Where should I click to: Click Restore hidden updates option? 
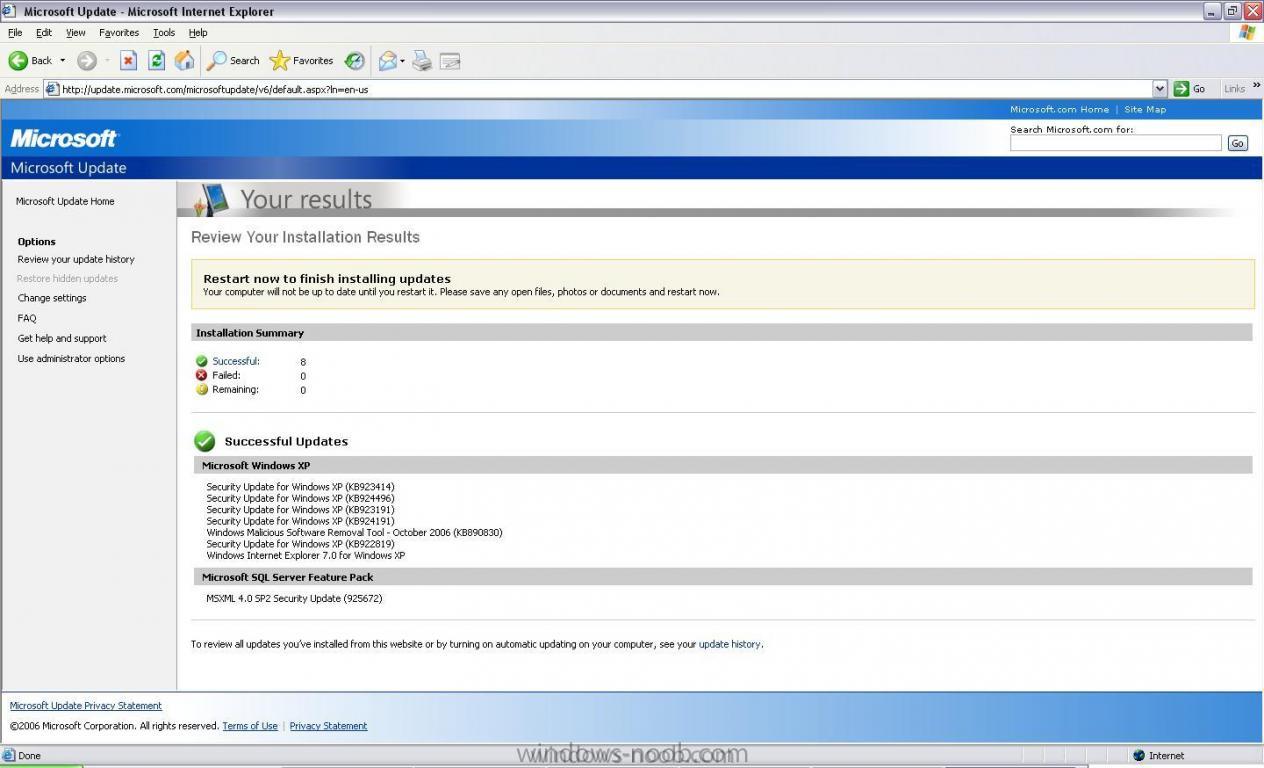pyautogui.click(x=67, y=279)
